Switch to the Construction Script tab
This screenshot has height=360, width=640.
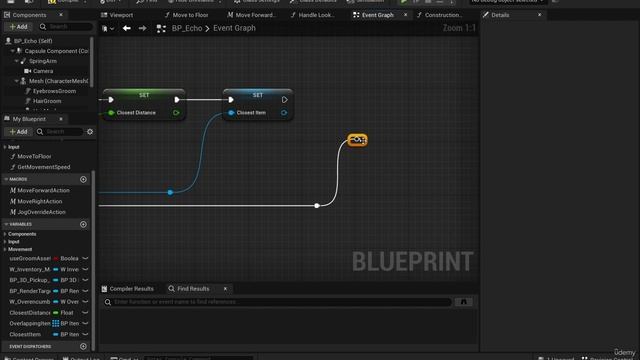click(440, 15)
